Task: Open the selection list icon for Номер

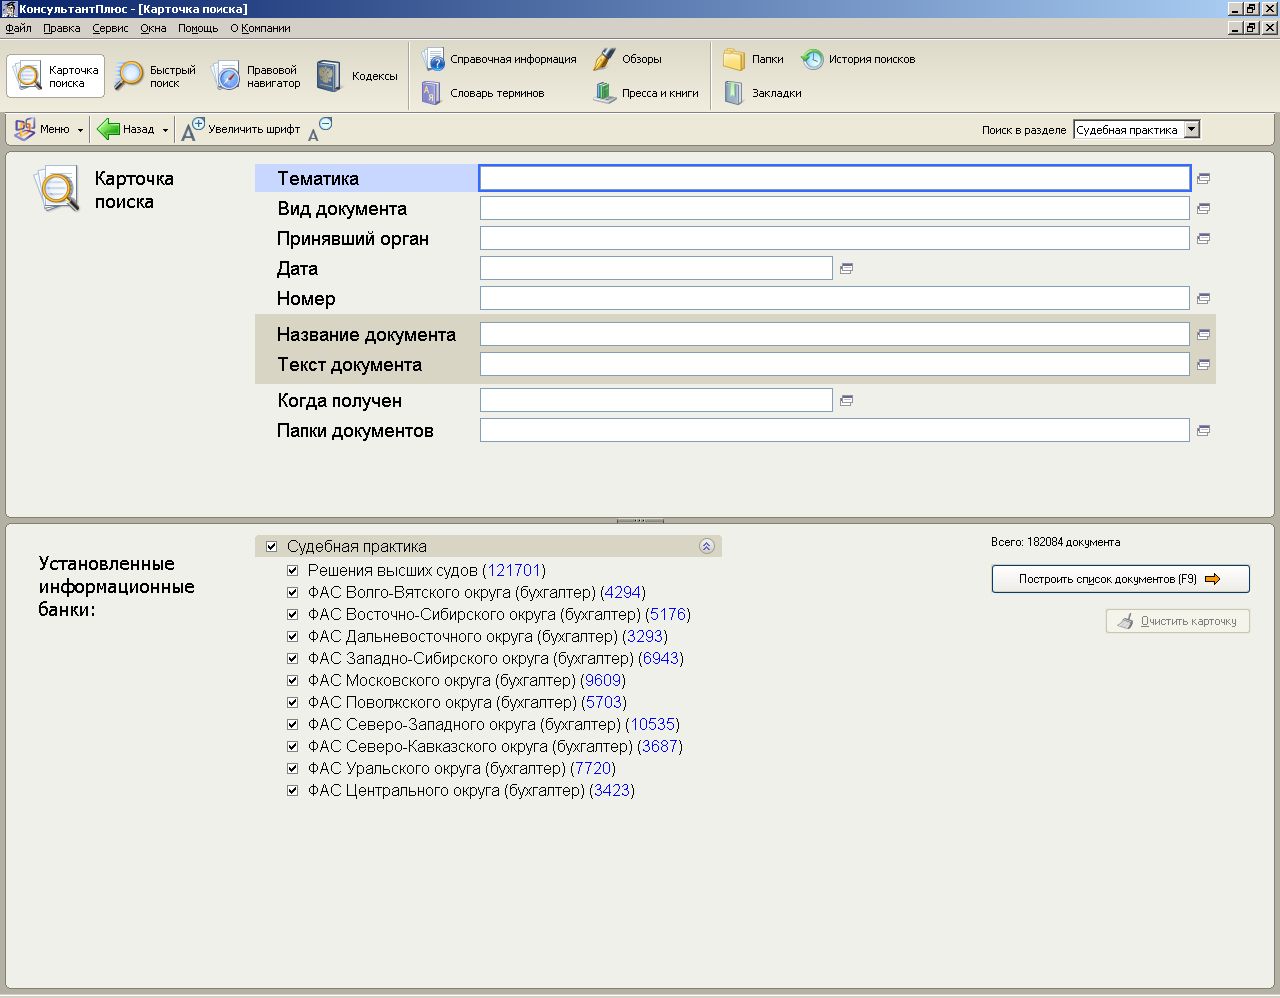Action: [x=1204, y=298]
